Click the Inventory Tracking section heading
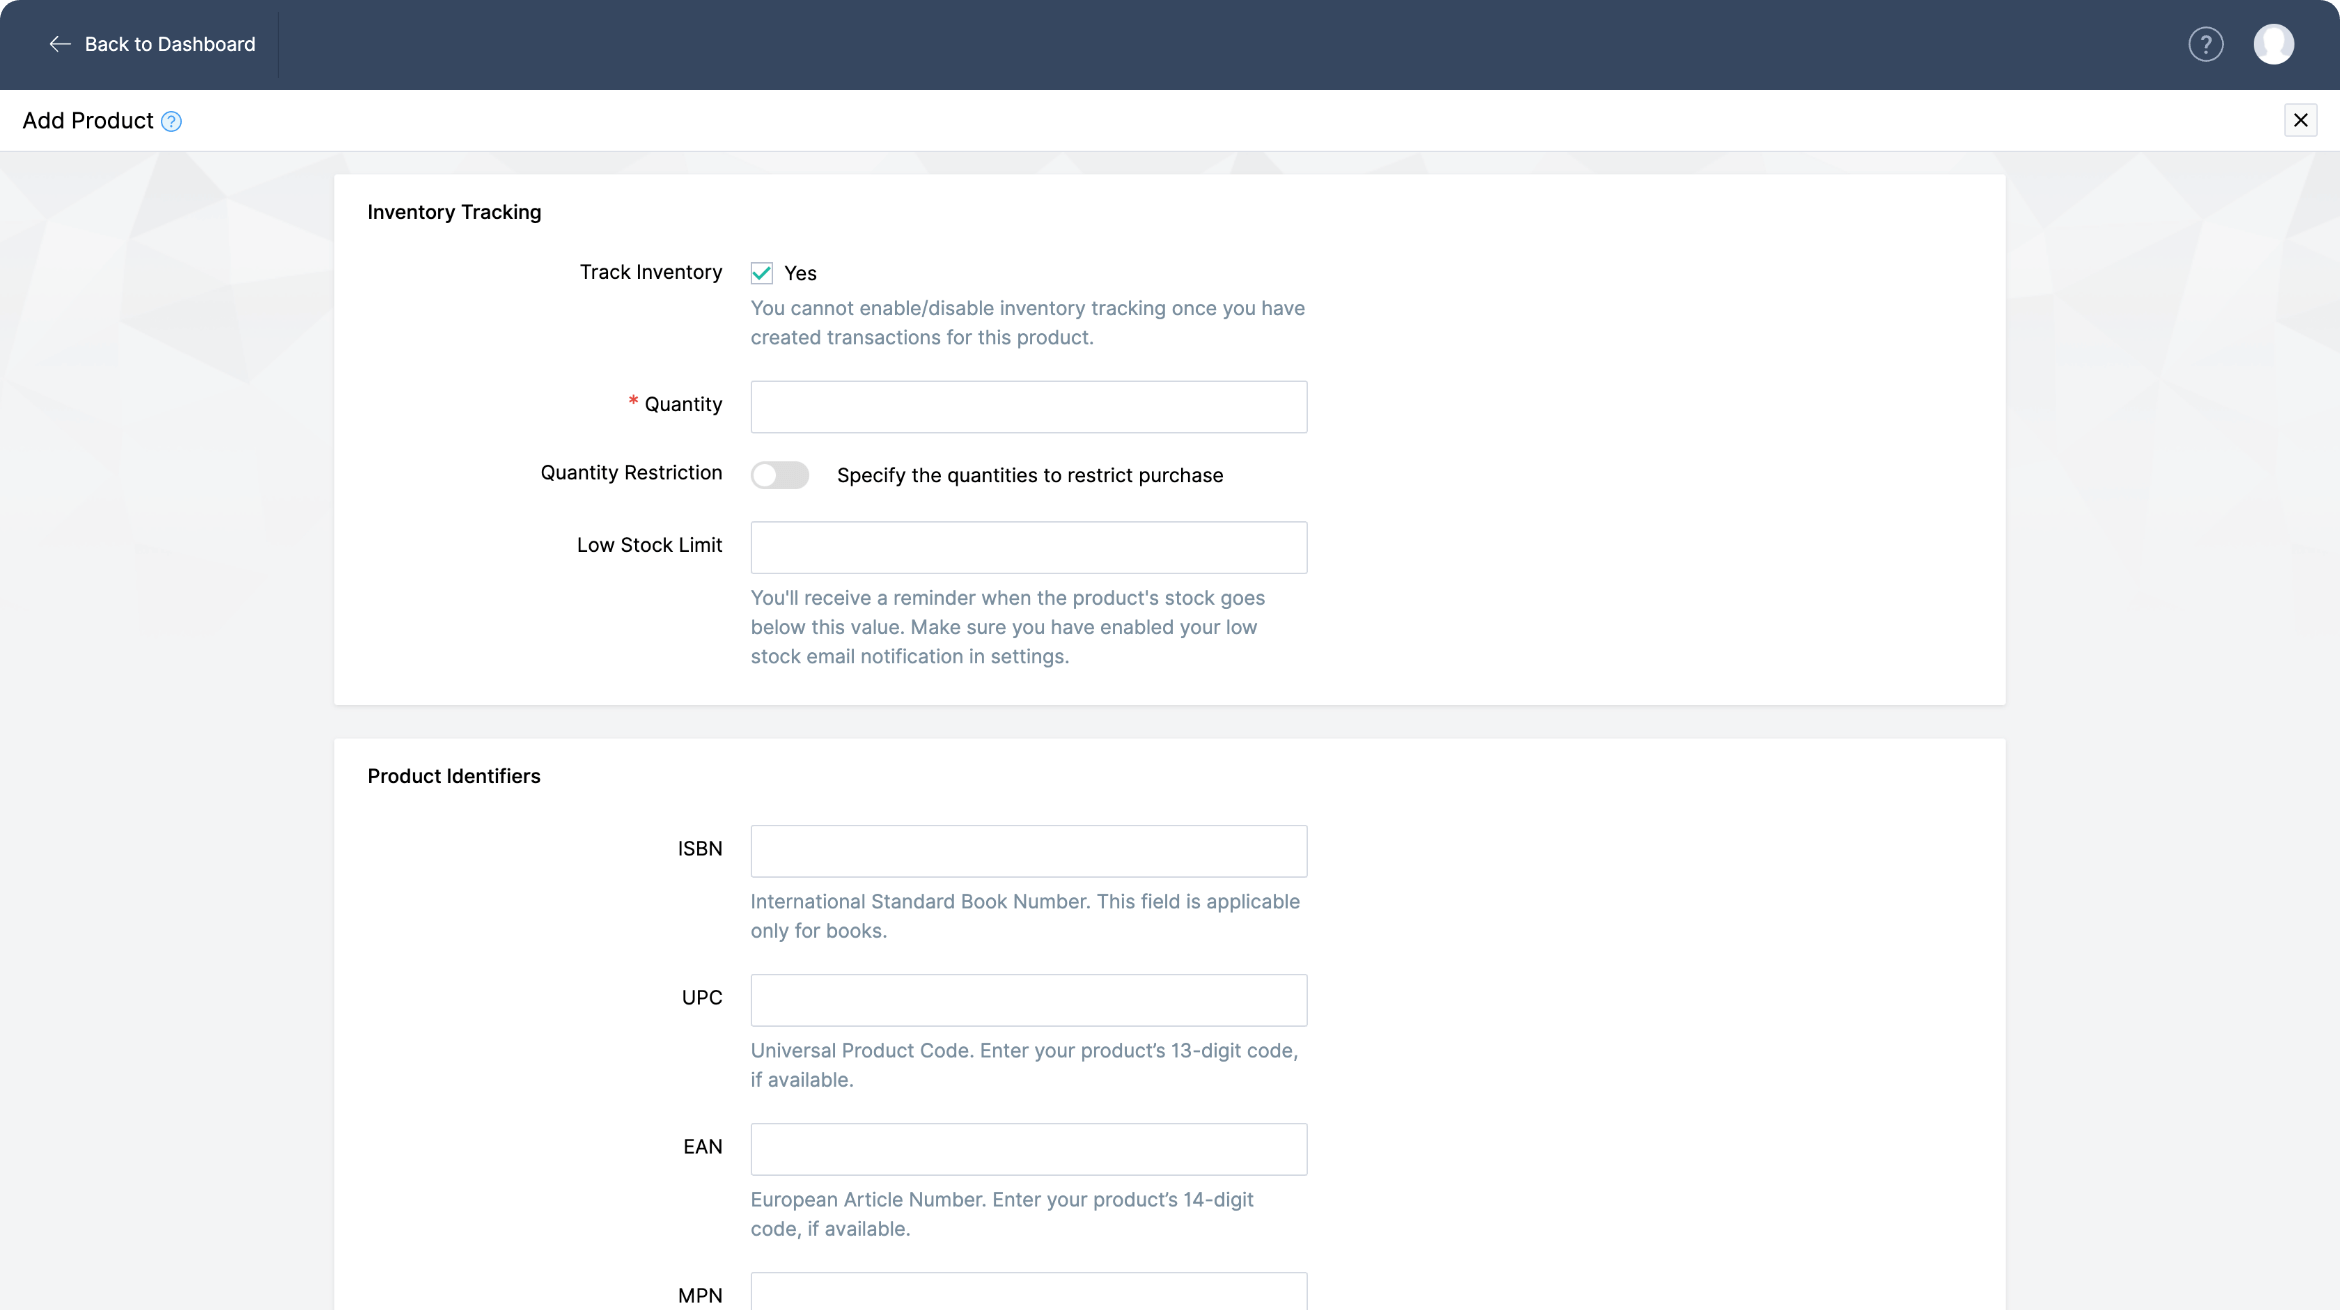Viewport: 2340px width, 1310px height. point(454,212)
